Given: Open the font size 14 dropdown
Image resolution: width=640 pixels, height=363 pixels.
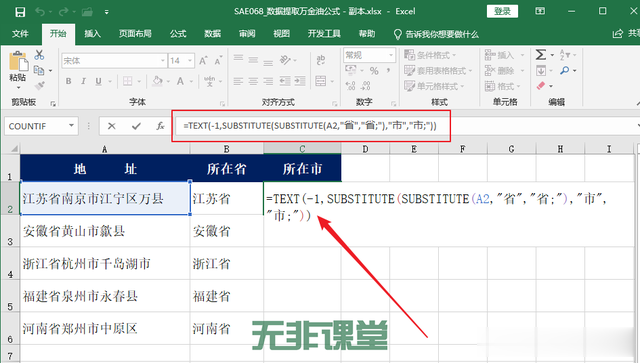Looking at the screenshot, I should coord(190,61).
